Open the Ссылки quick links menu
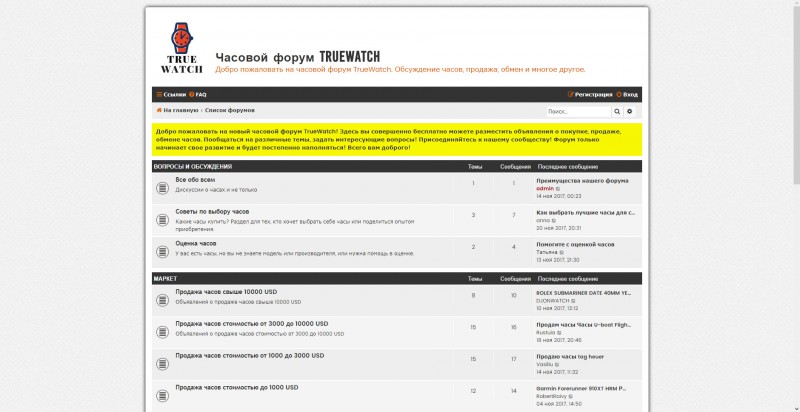 click(x=171, y=94)
